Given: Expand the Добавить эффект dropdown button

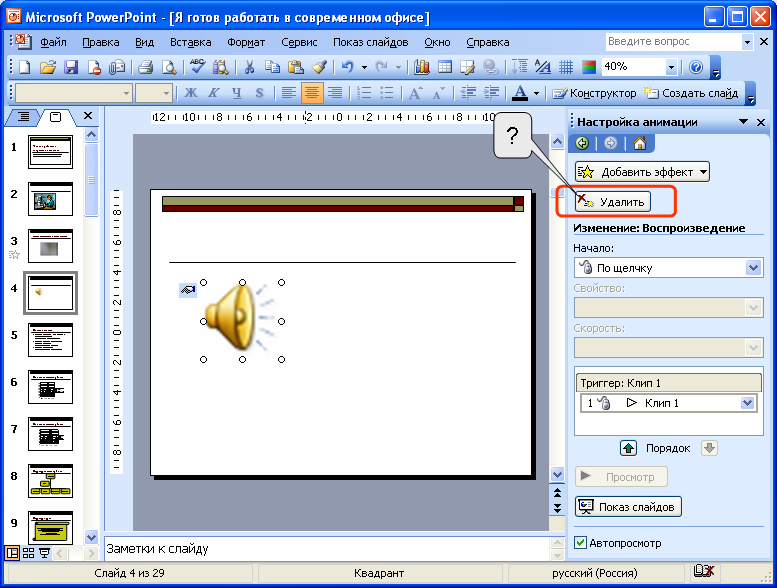Looking at the screenshot, I should click(x=642, y=172).
